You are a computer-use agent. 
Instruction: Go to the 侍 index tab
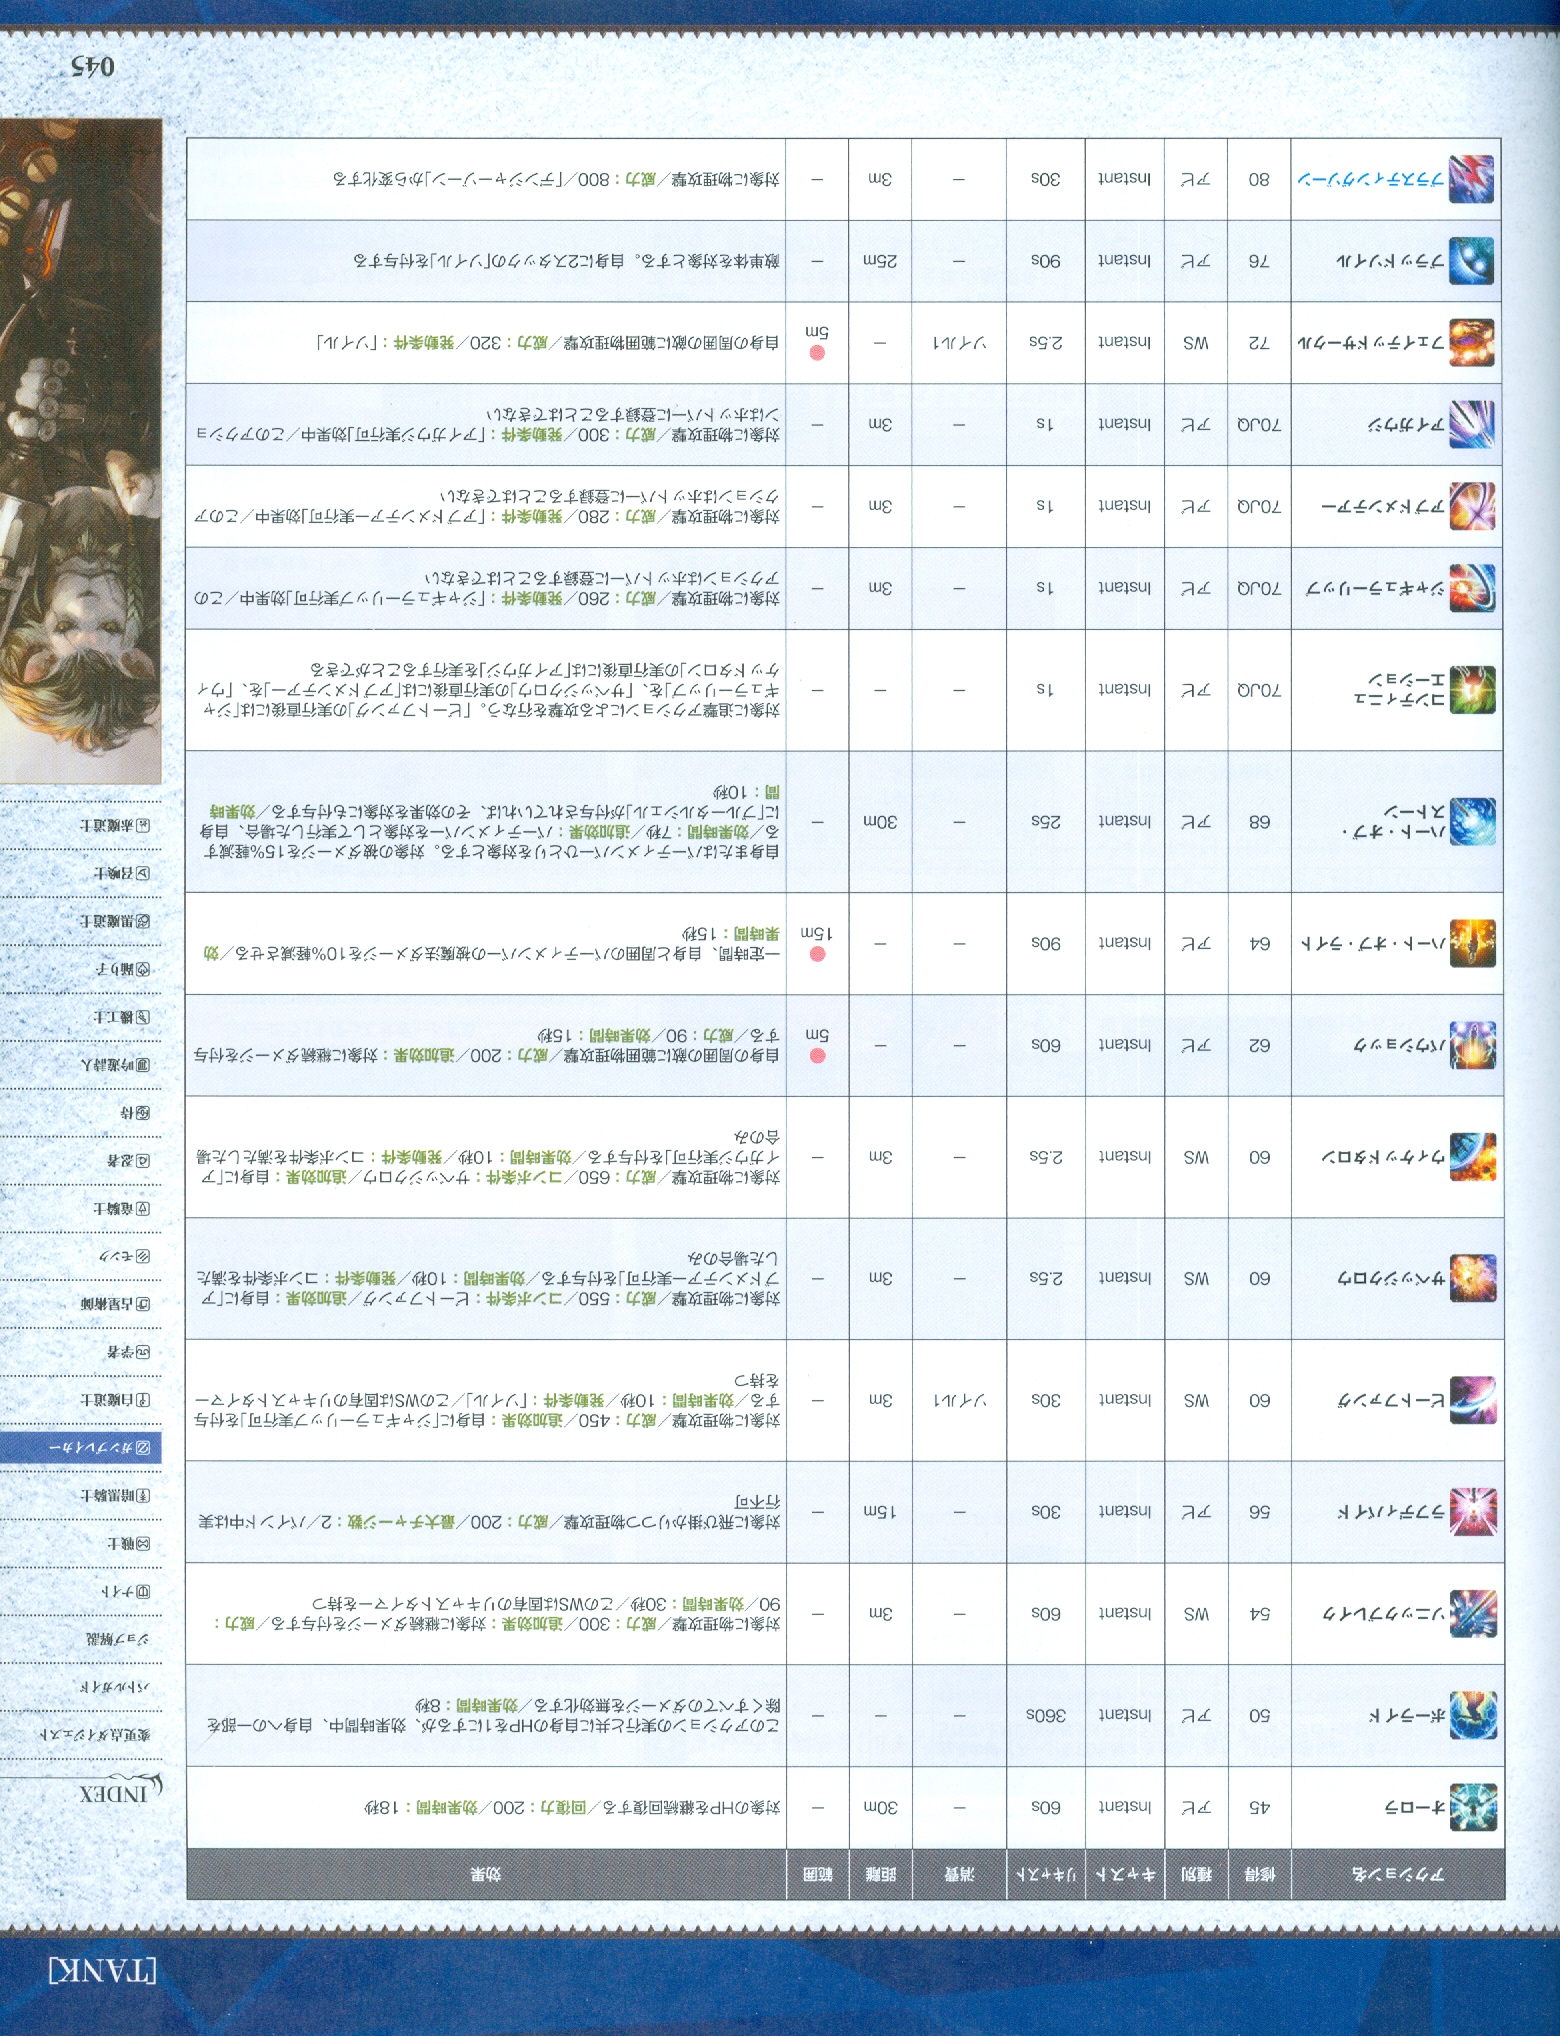(136, 1112)
